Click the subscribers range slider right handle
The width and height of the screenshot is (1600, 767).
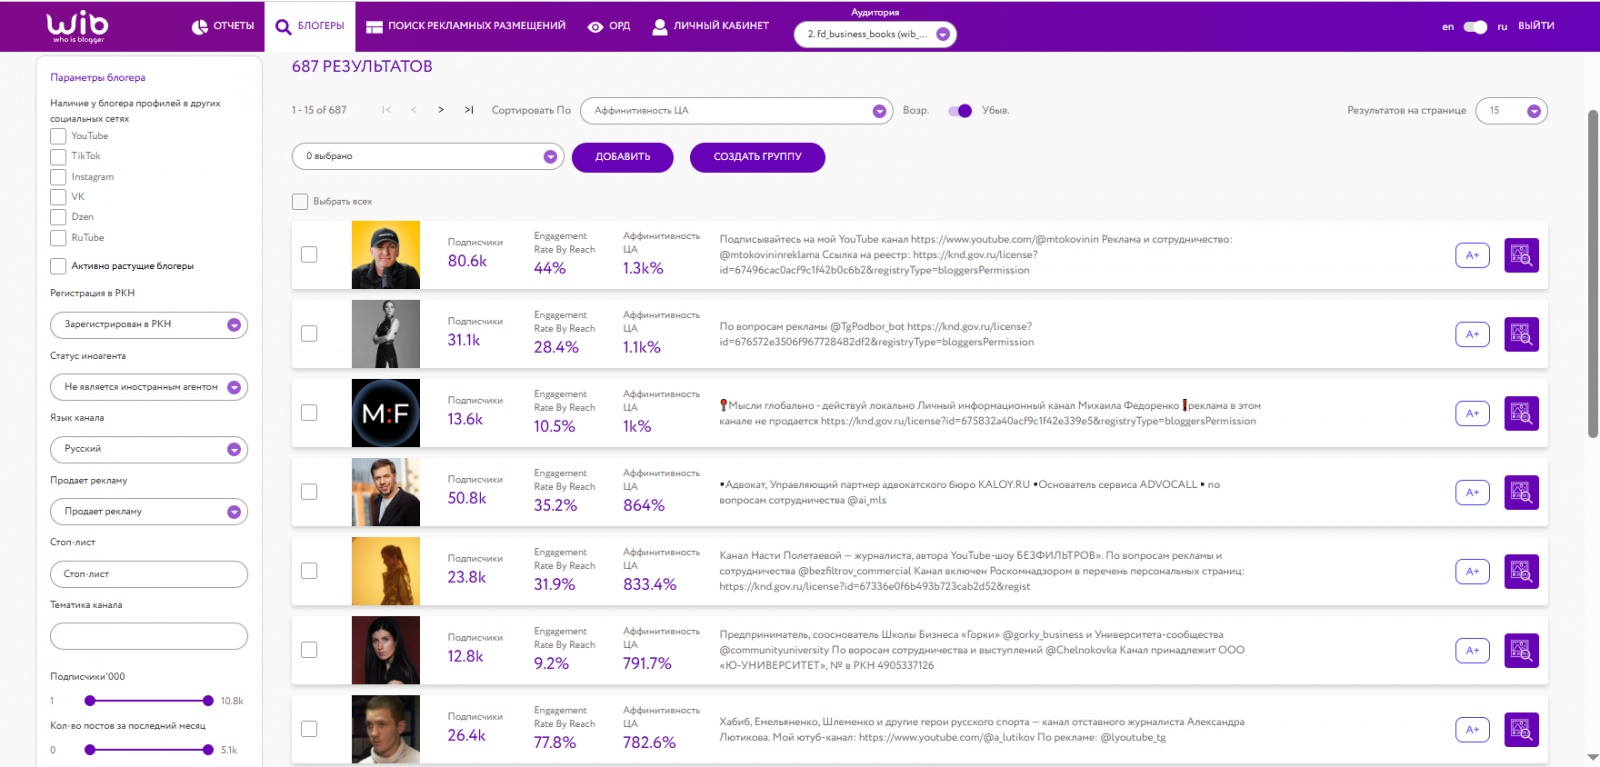[208, 701]
